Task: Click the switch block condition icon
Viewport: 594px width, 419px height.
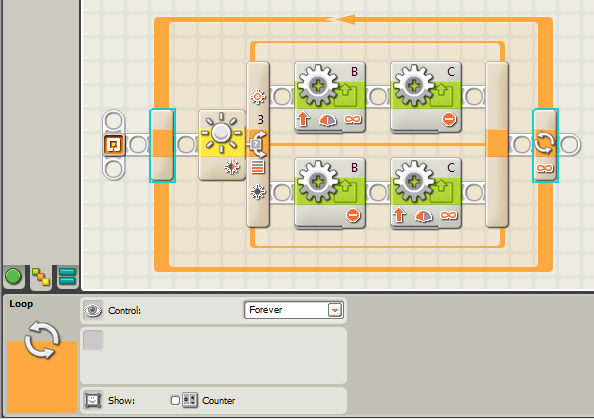Action: [x=258, y=144]
